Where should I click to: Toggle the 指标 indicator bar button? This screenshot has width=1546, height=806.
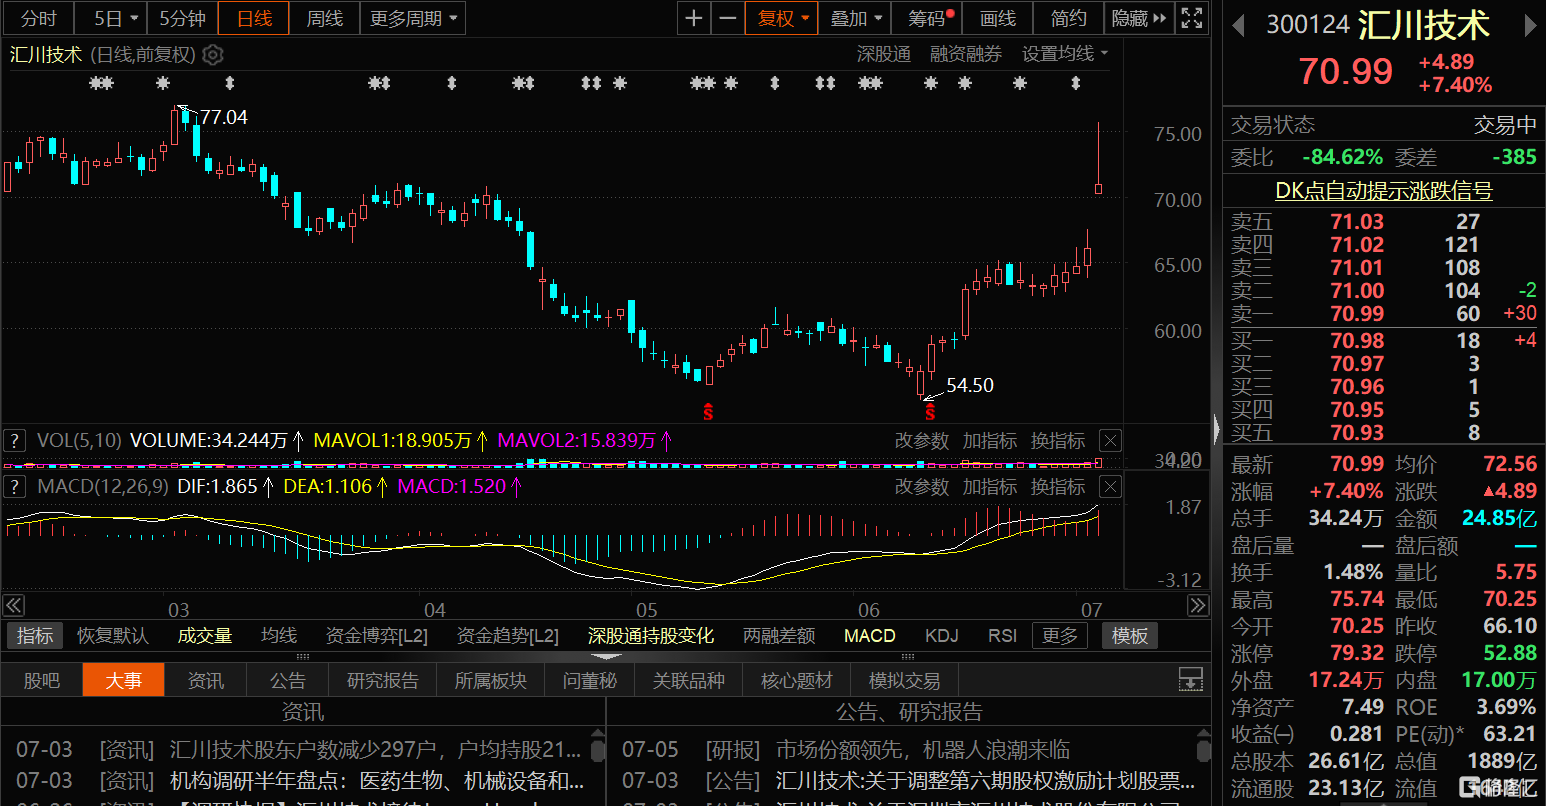tap(35, 635)
